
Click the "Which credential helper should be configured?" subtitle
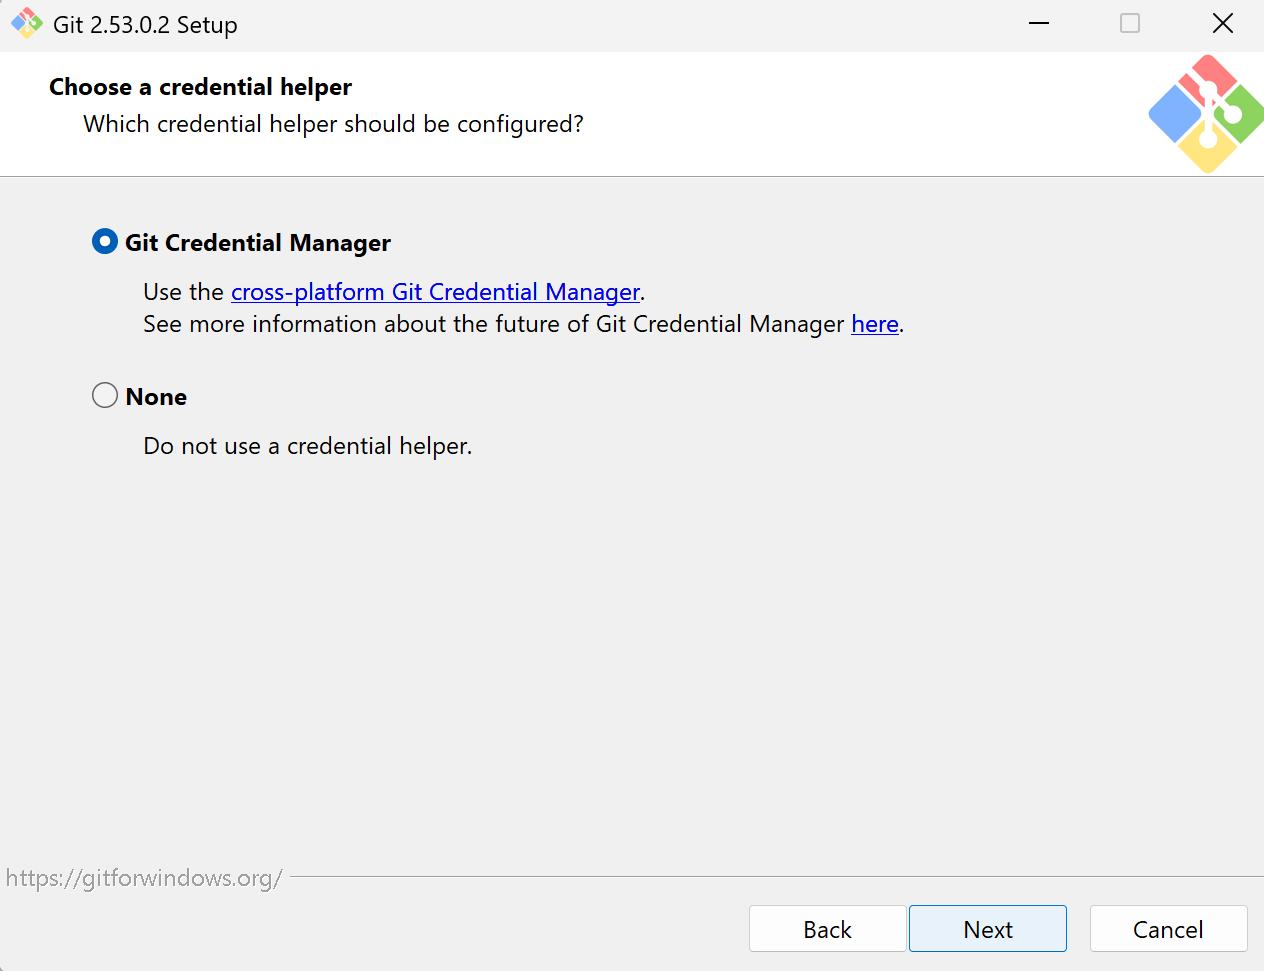point(333,124)
